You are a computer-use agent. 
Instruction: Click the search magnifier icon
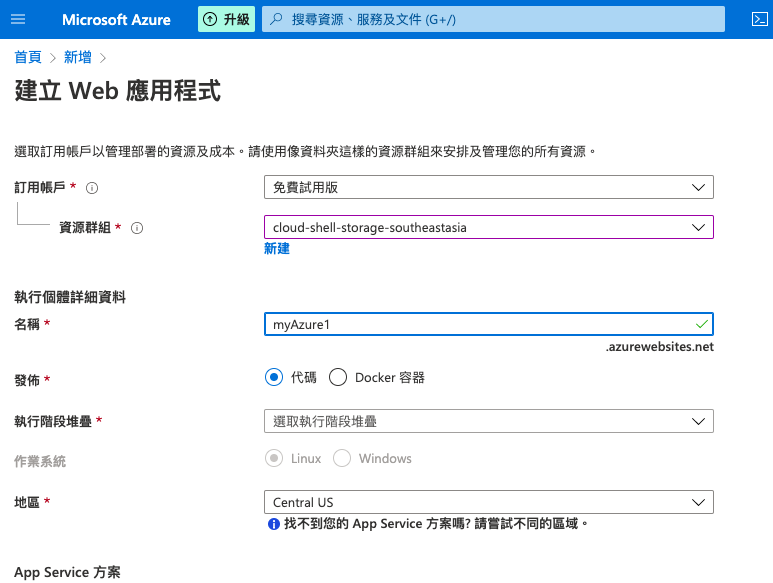276,19
